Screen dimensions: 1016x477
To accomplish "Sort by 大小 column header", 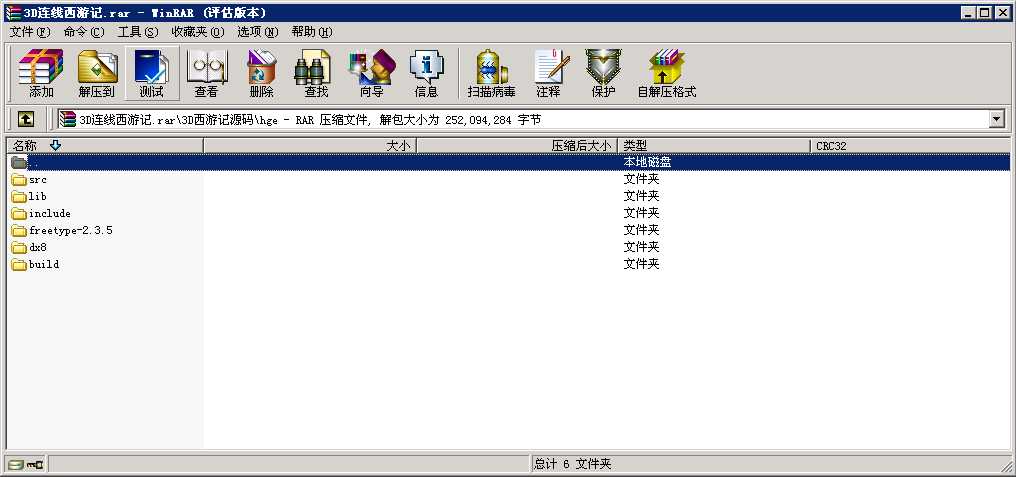I will [310, 146].
